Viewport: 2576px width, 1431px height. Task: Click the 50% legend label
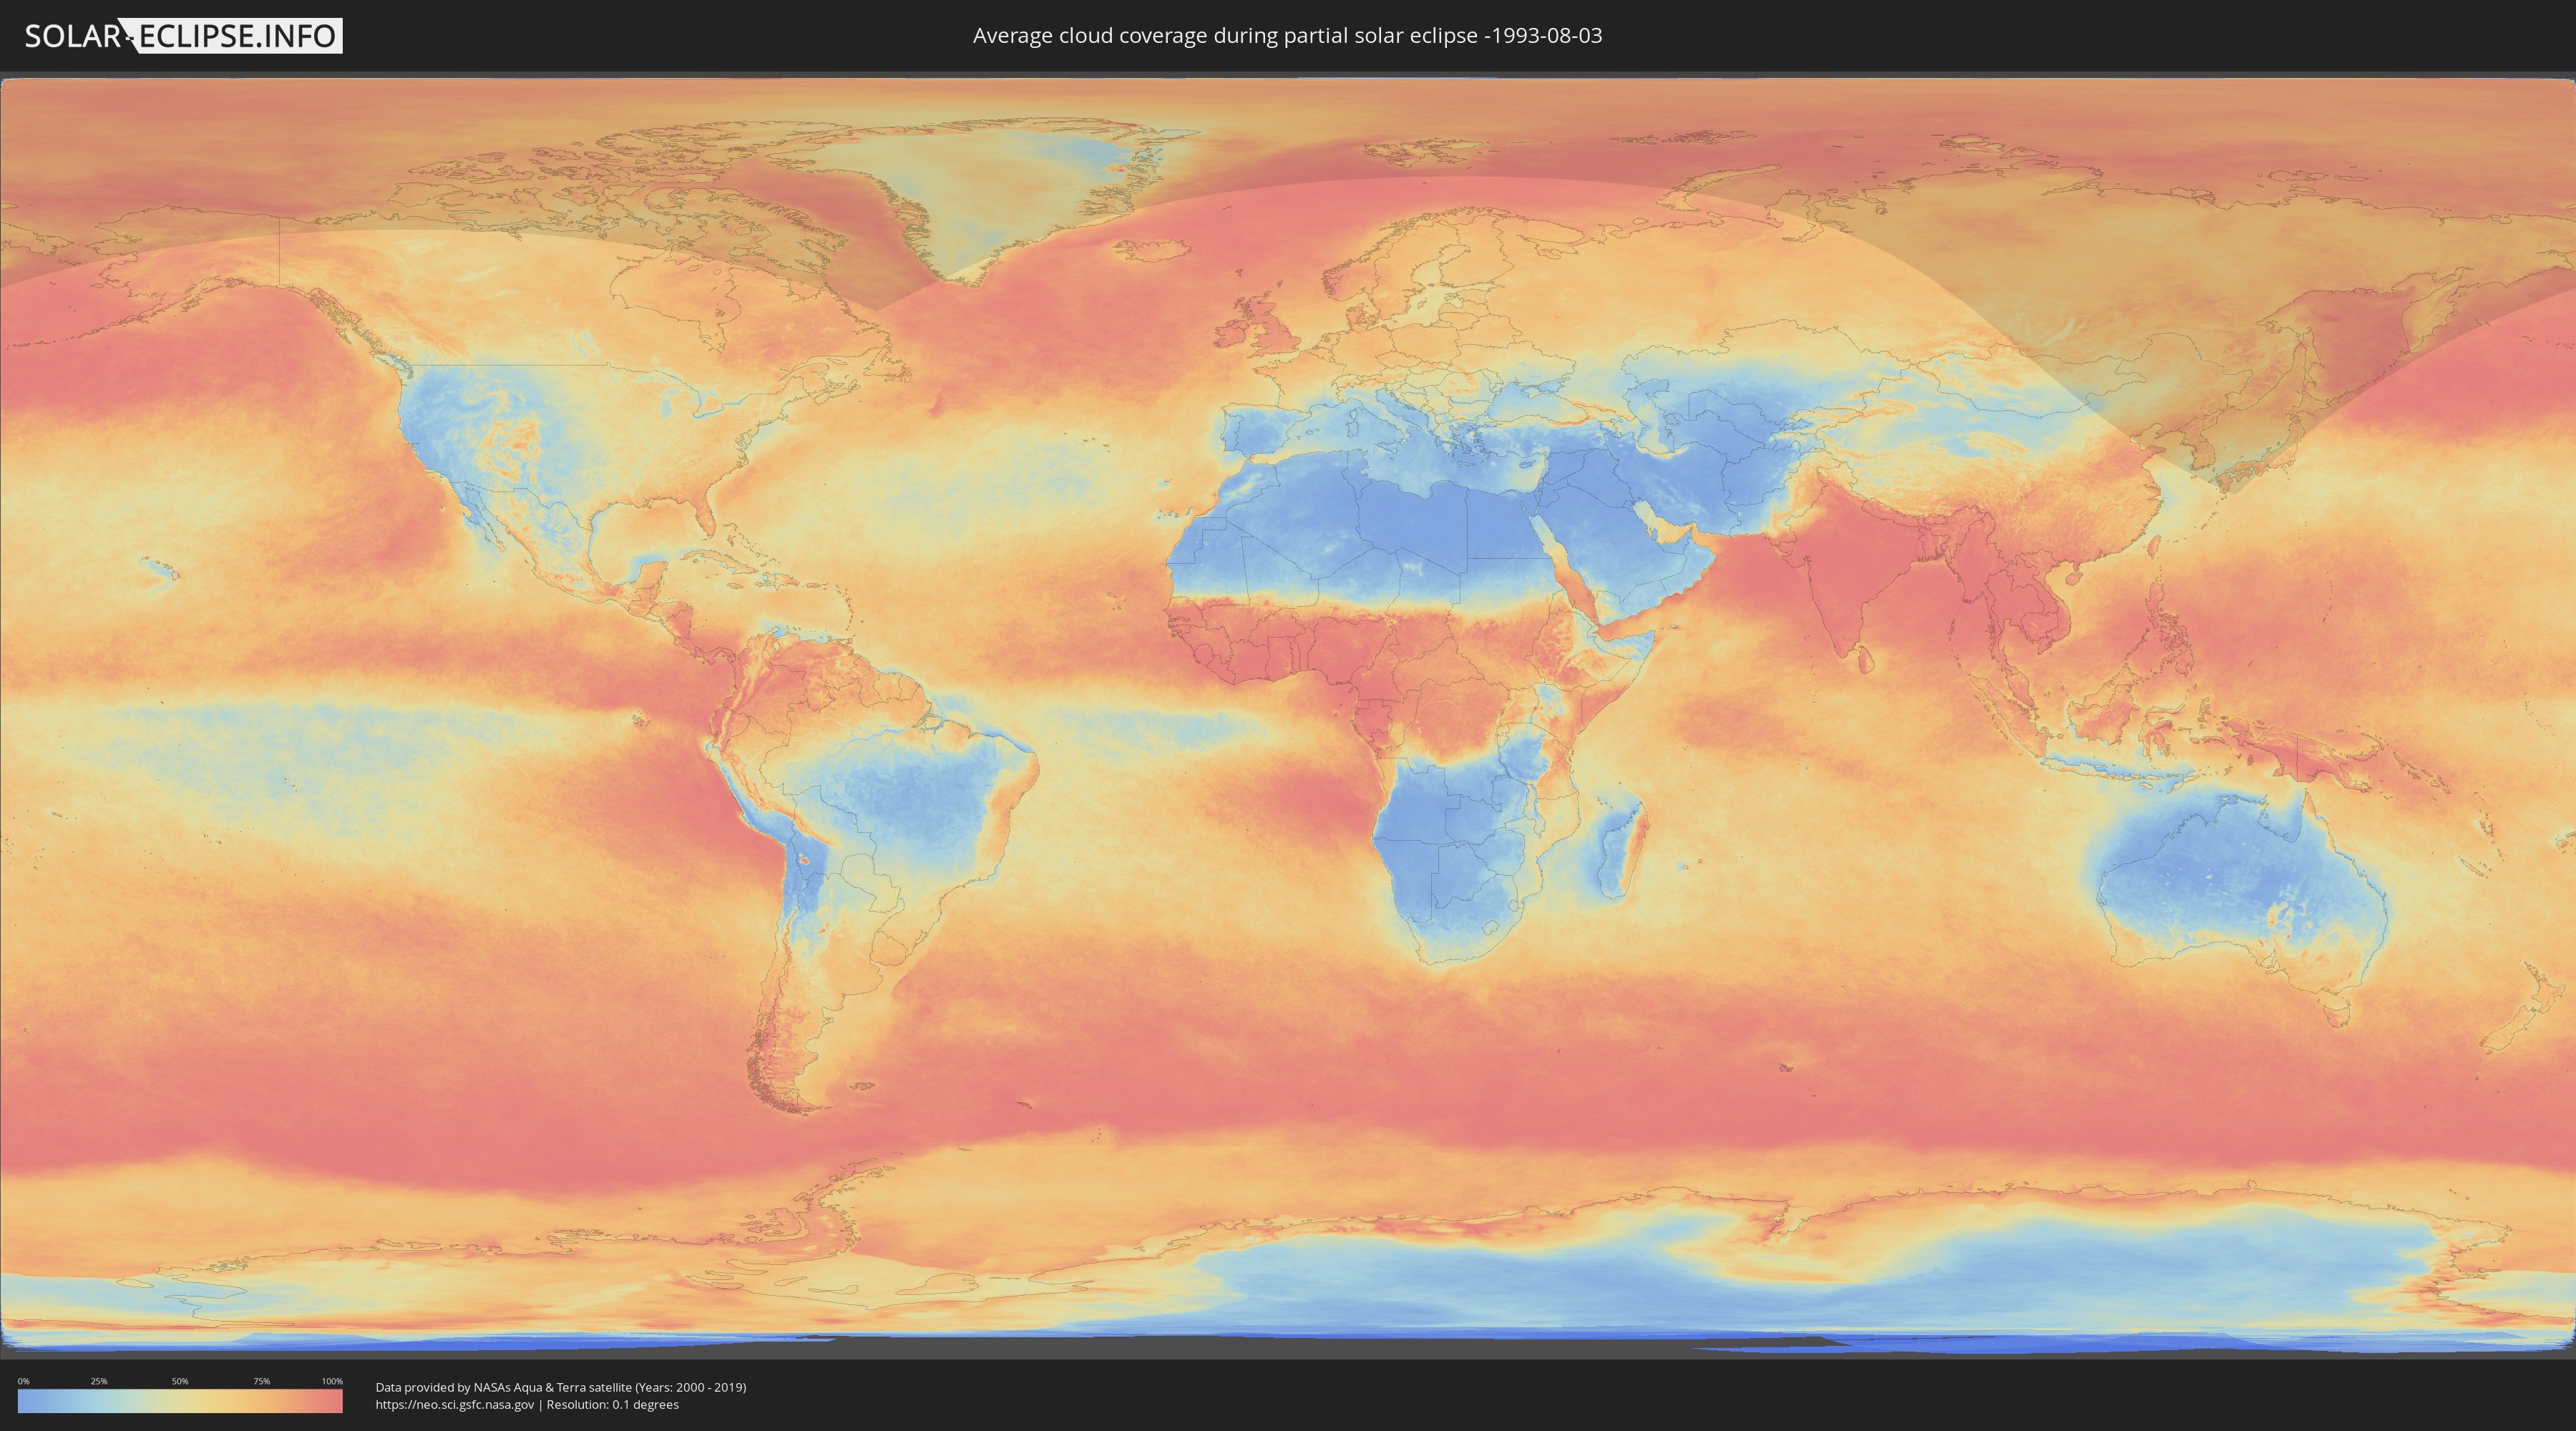click(180, 1381)
